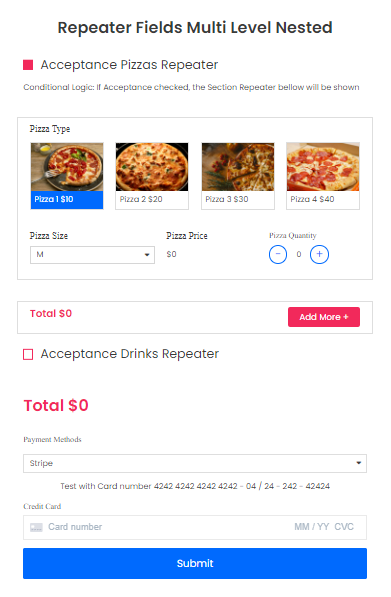Image resolution: width=391 pixels, height=597 pixels.
Task: Choose the Pizza 2 $20 label
Action: 141,200
